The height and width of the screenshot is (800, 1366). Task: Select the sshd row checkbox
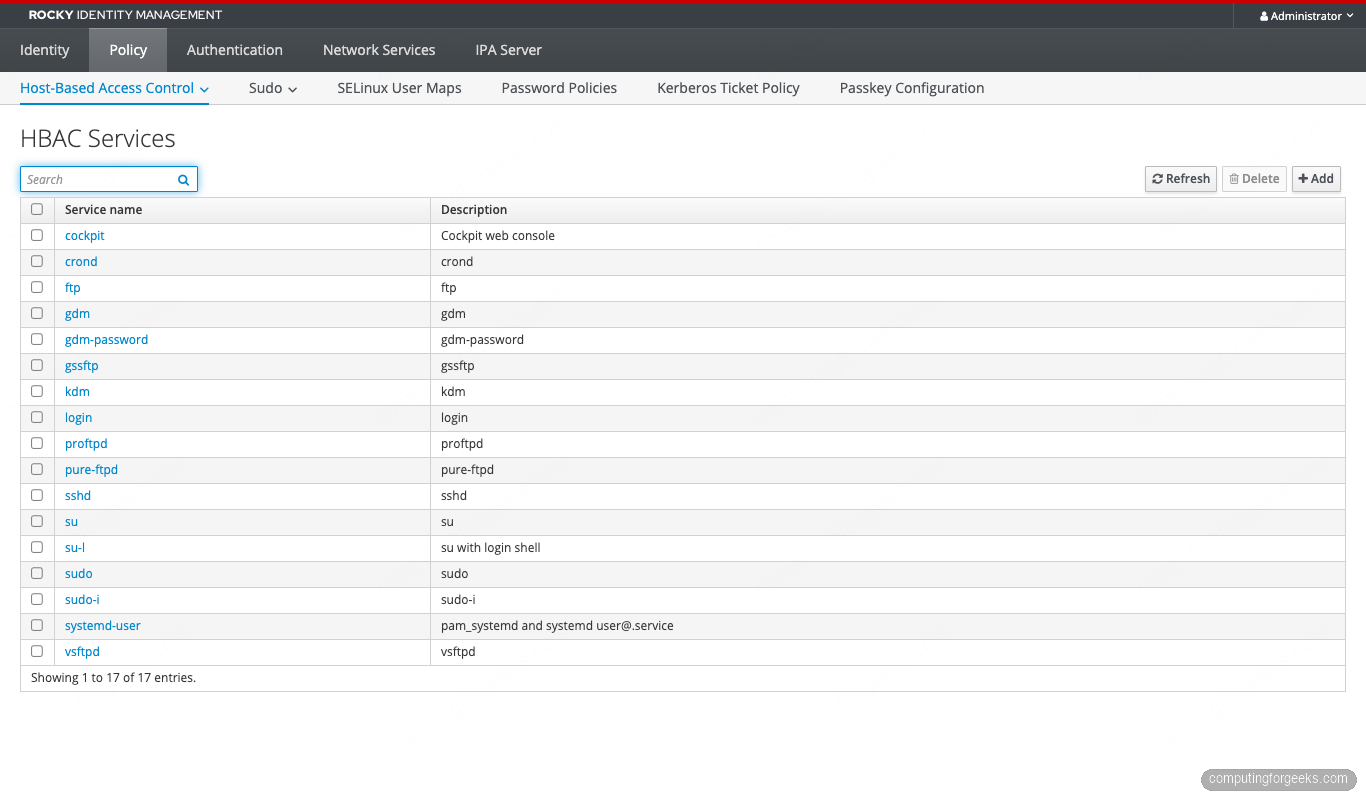37,495
